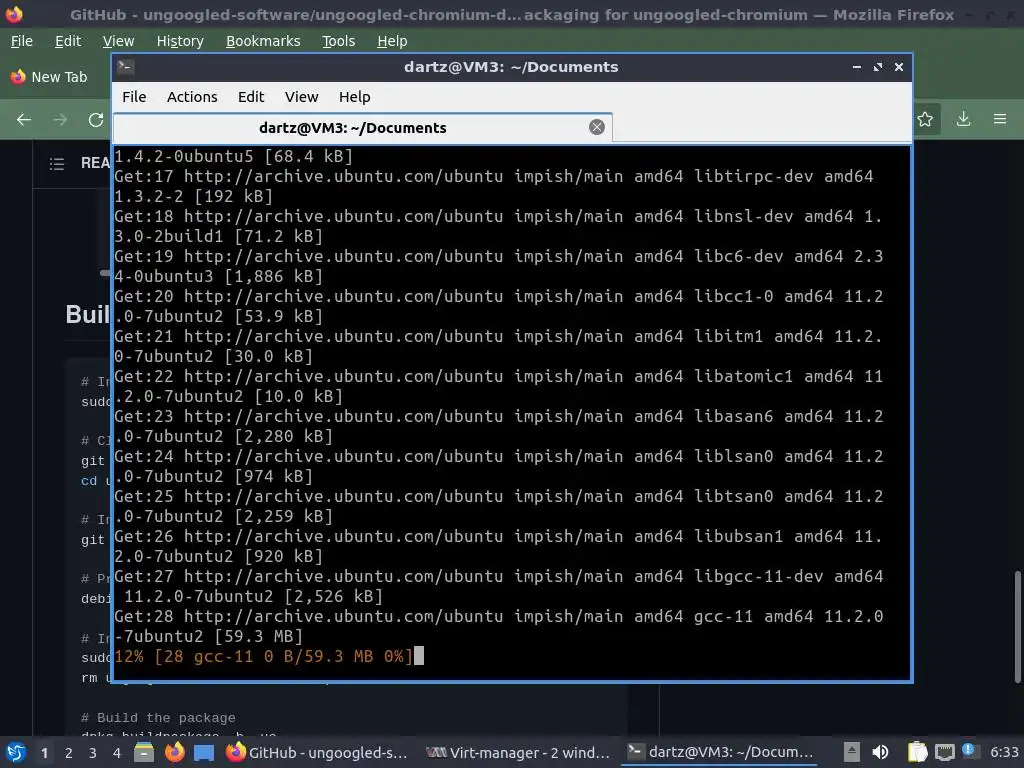Go back in Firefox
The image size is (1024, 768).
point(24,120)
